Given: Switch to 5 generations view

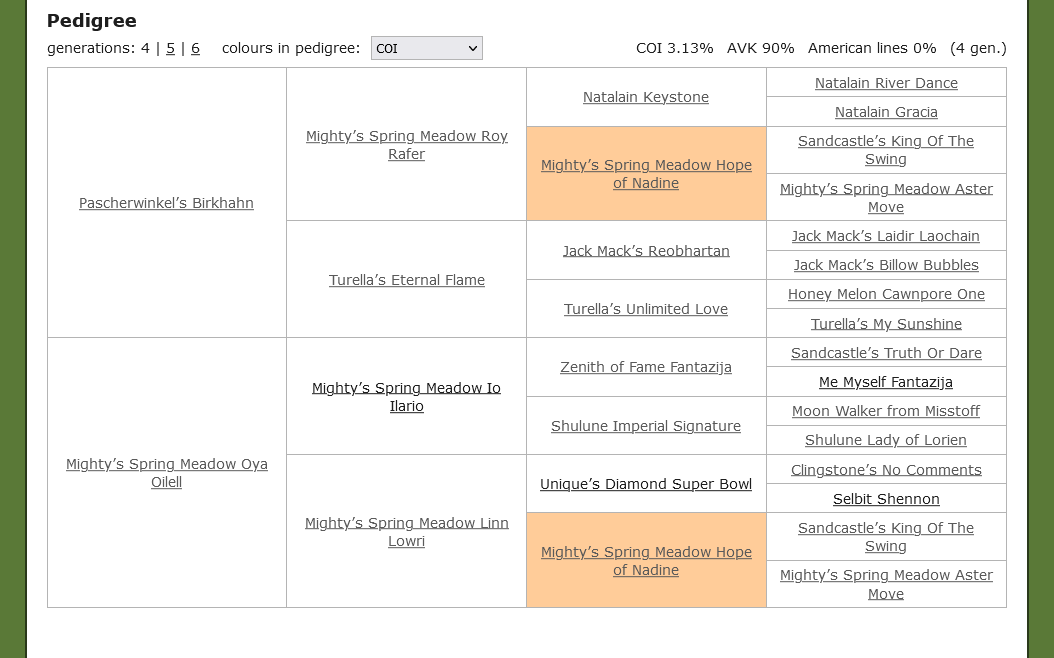Looking at the screenshot, I should [x=170, y=48].
